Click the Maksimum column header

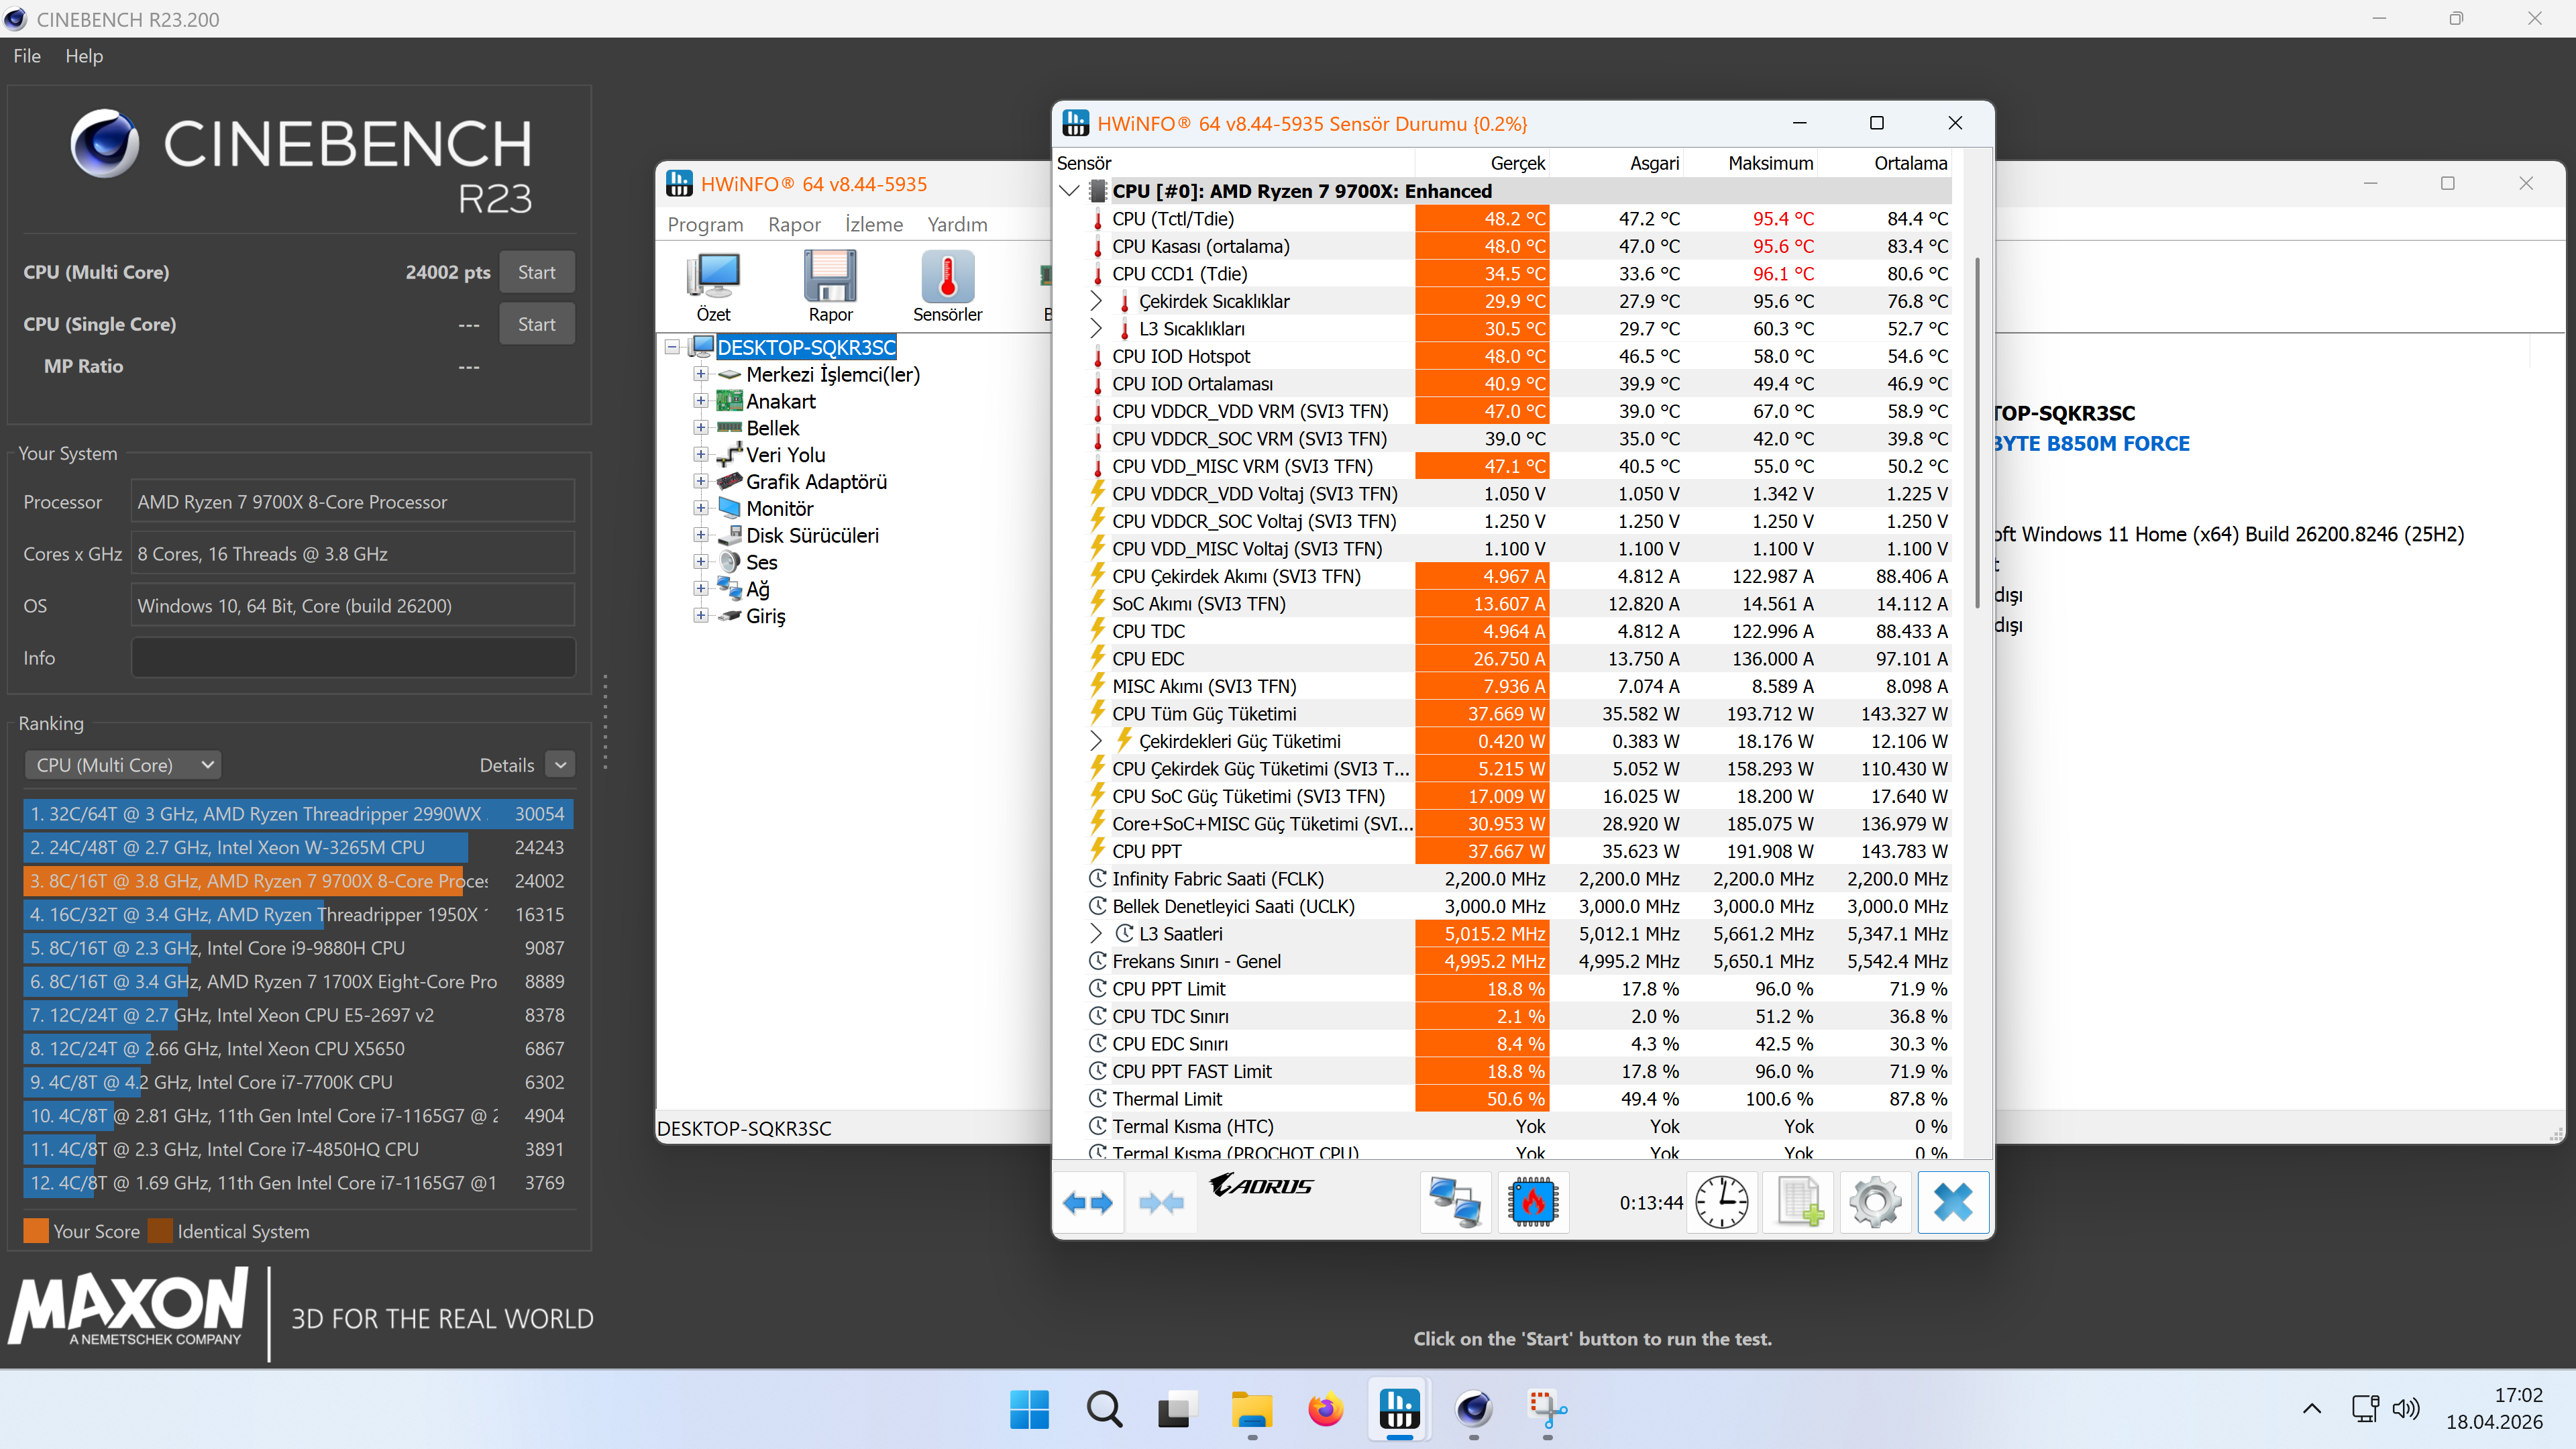[1751, 163]
